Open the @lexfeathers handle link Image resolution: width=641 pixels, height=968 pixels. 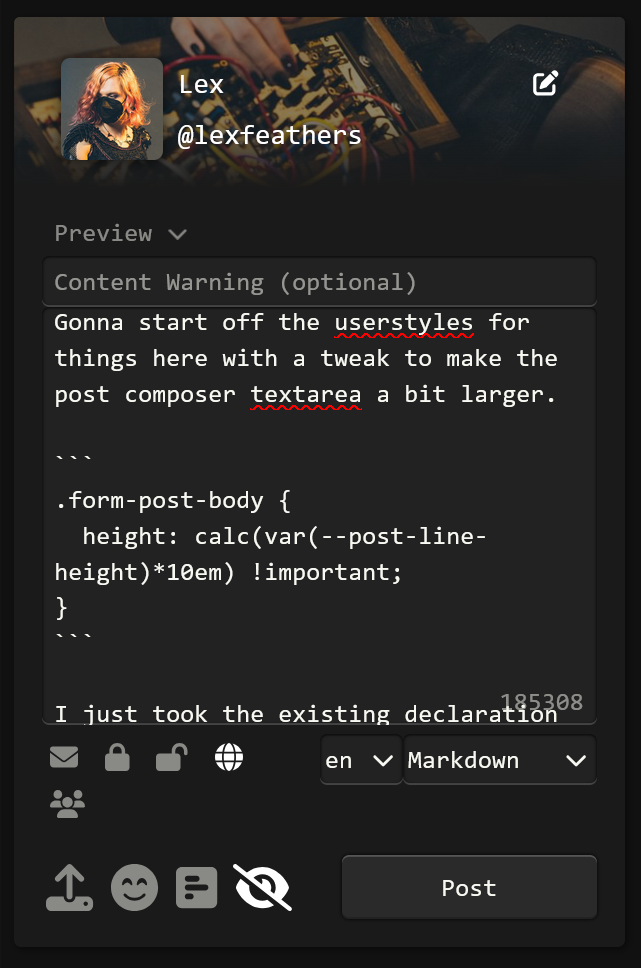(269, 135)
